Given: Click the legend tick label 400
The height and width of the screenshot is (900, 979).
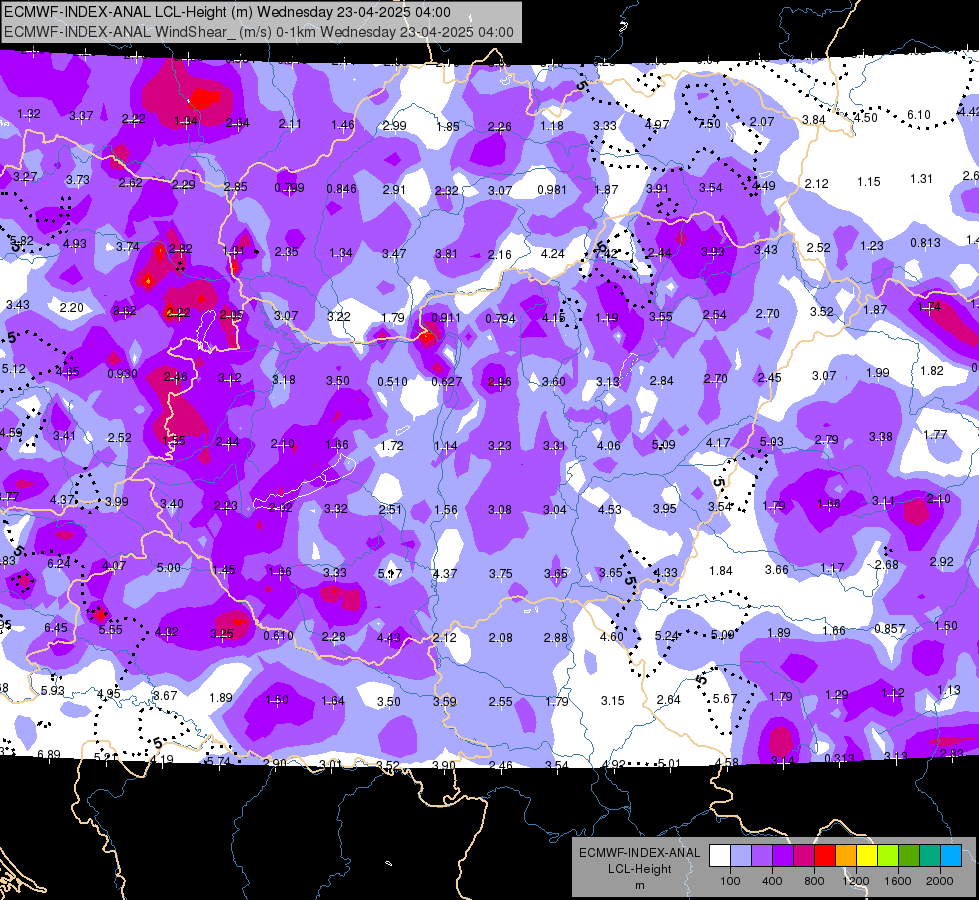Looking at the screenshot, I should [x=772, y=881].
